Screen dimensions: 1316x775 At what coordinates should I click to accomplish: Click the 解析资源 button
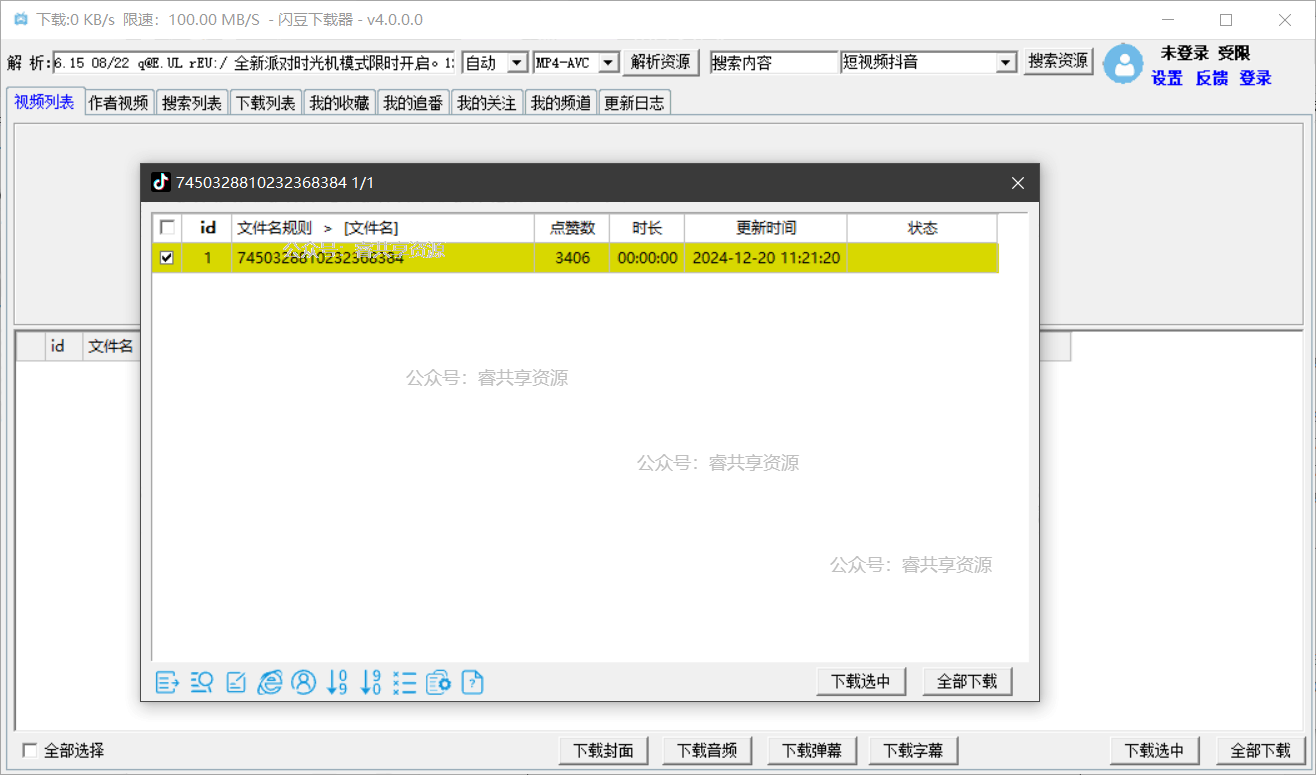click(661, 62)
